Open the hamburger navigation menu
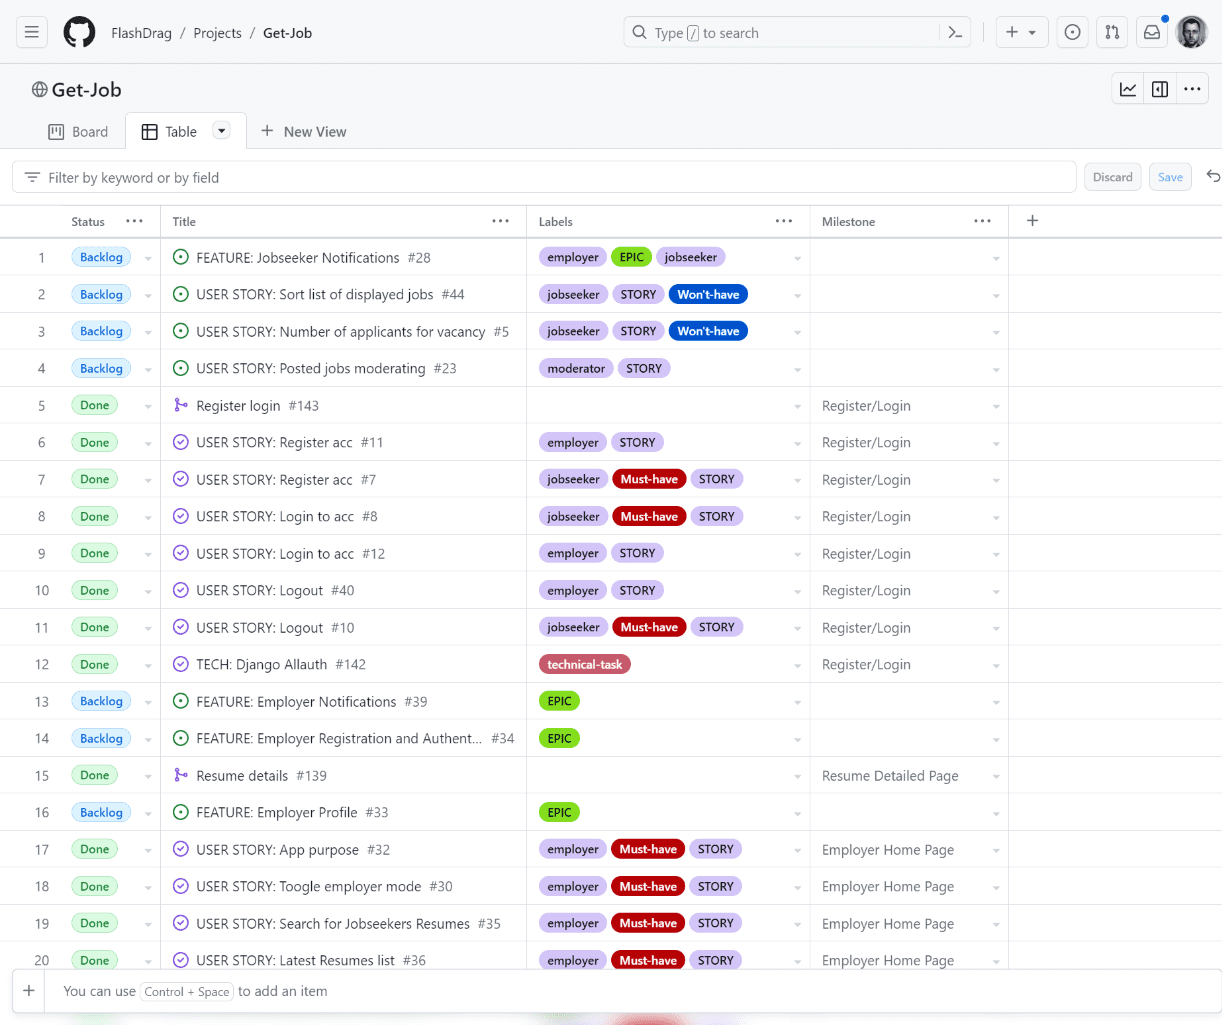The image size is (1222, 1025). (x=32, y=32)
